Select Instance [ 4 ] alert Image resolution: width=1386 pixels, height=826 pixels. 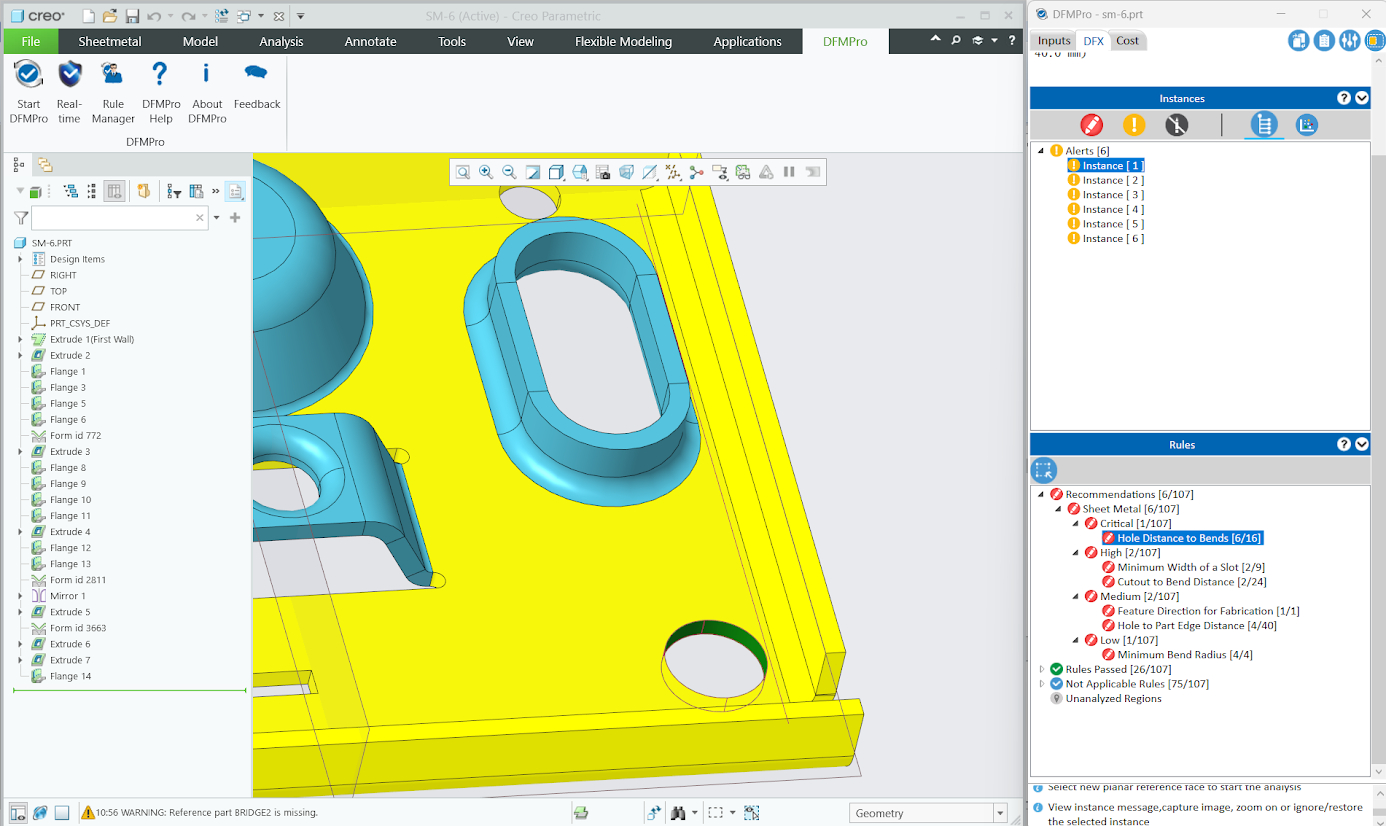coord(1112,209)
